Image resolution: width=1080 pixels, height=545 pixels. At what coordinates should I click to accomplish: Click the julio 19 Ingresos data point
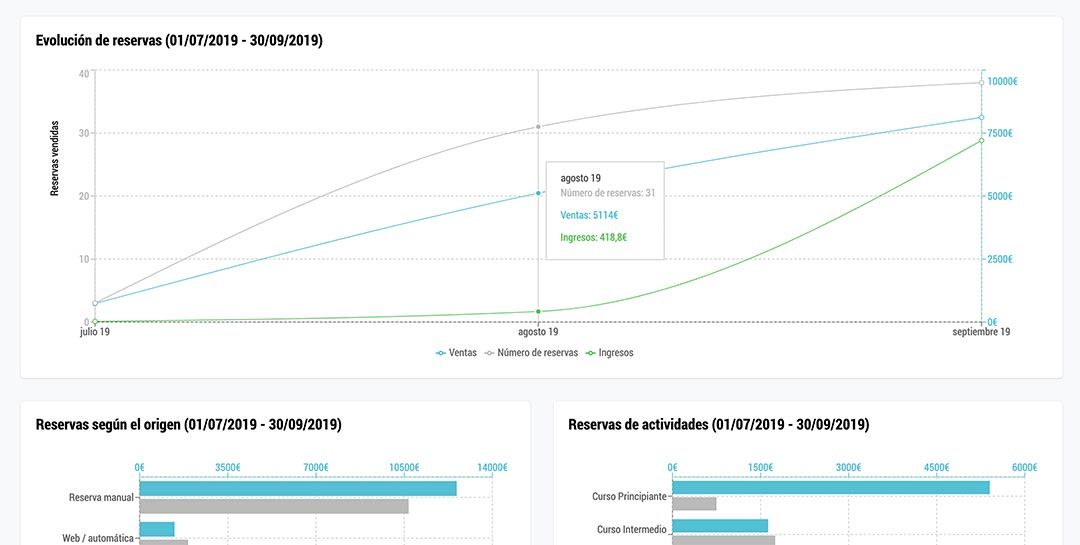click(95, 321)
